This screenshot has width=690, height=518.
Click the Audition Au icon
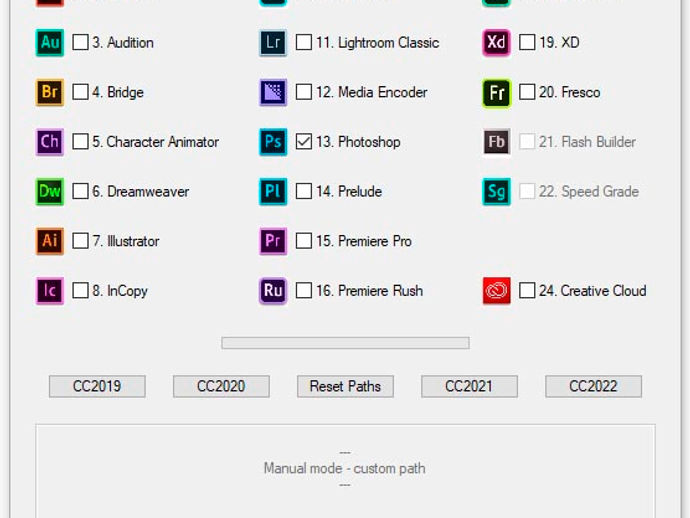click(50, 43)
